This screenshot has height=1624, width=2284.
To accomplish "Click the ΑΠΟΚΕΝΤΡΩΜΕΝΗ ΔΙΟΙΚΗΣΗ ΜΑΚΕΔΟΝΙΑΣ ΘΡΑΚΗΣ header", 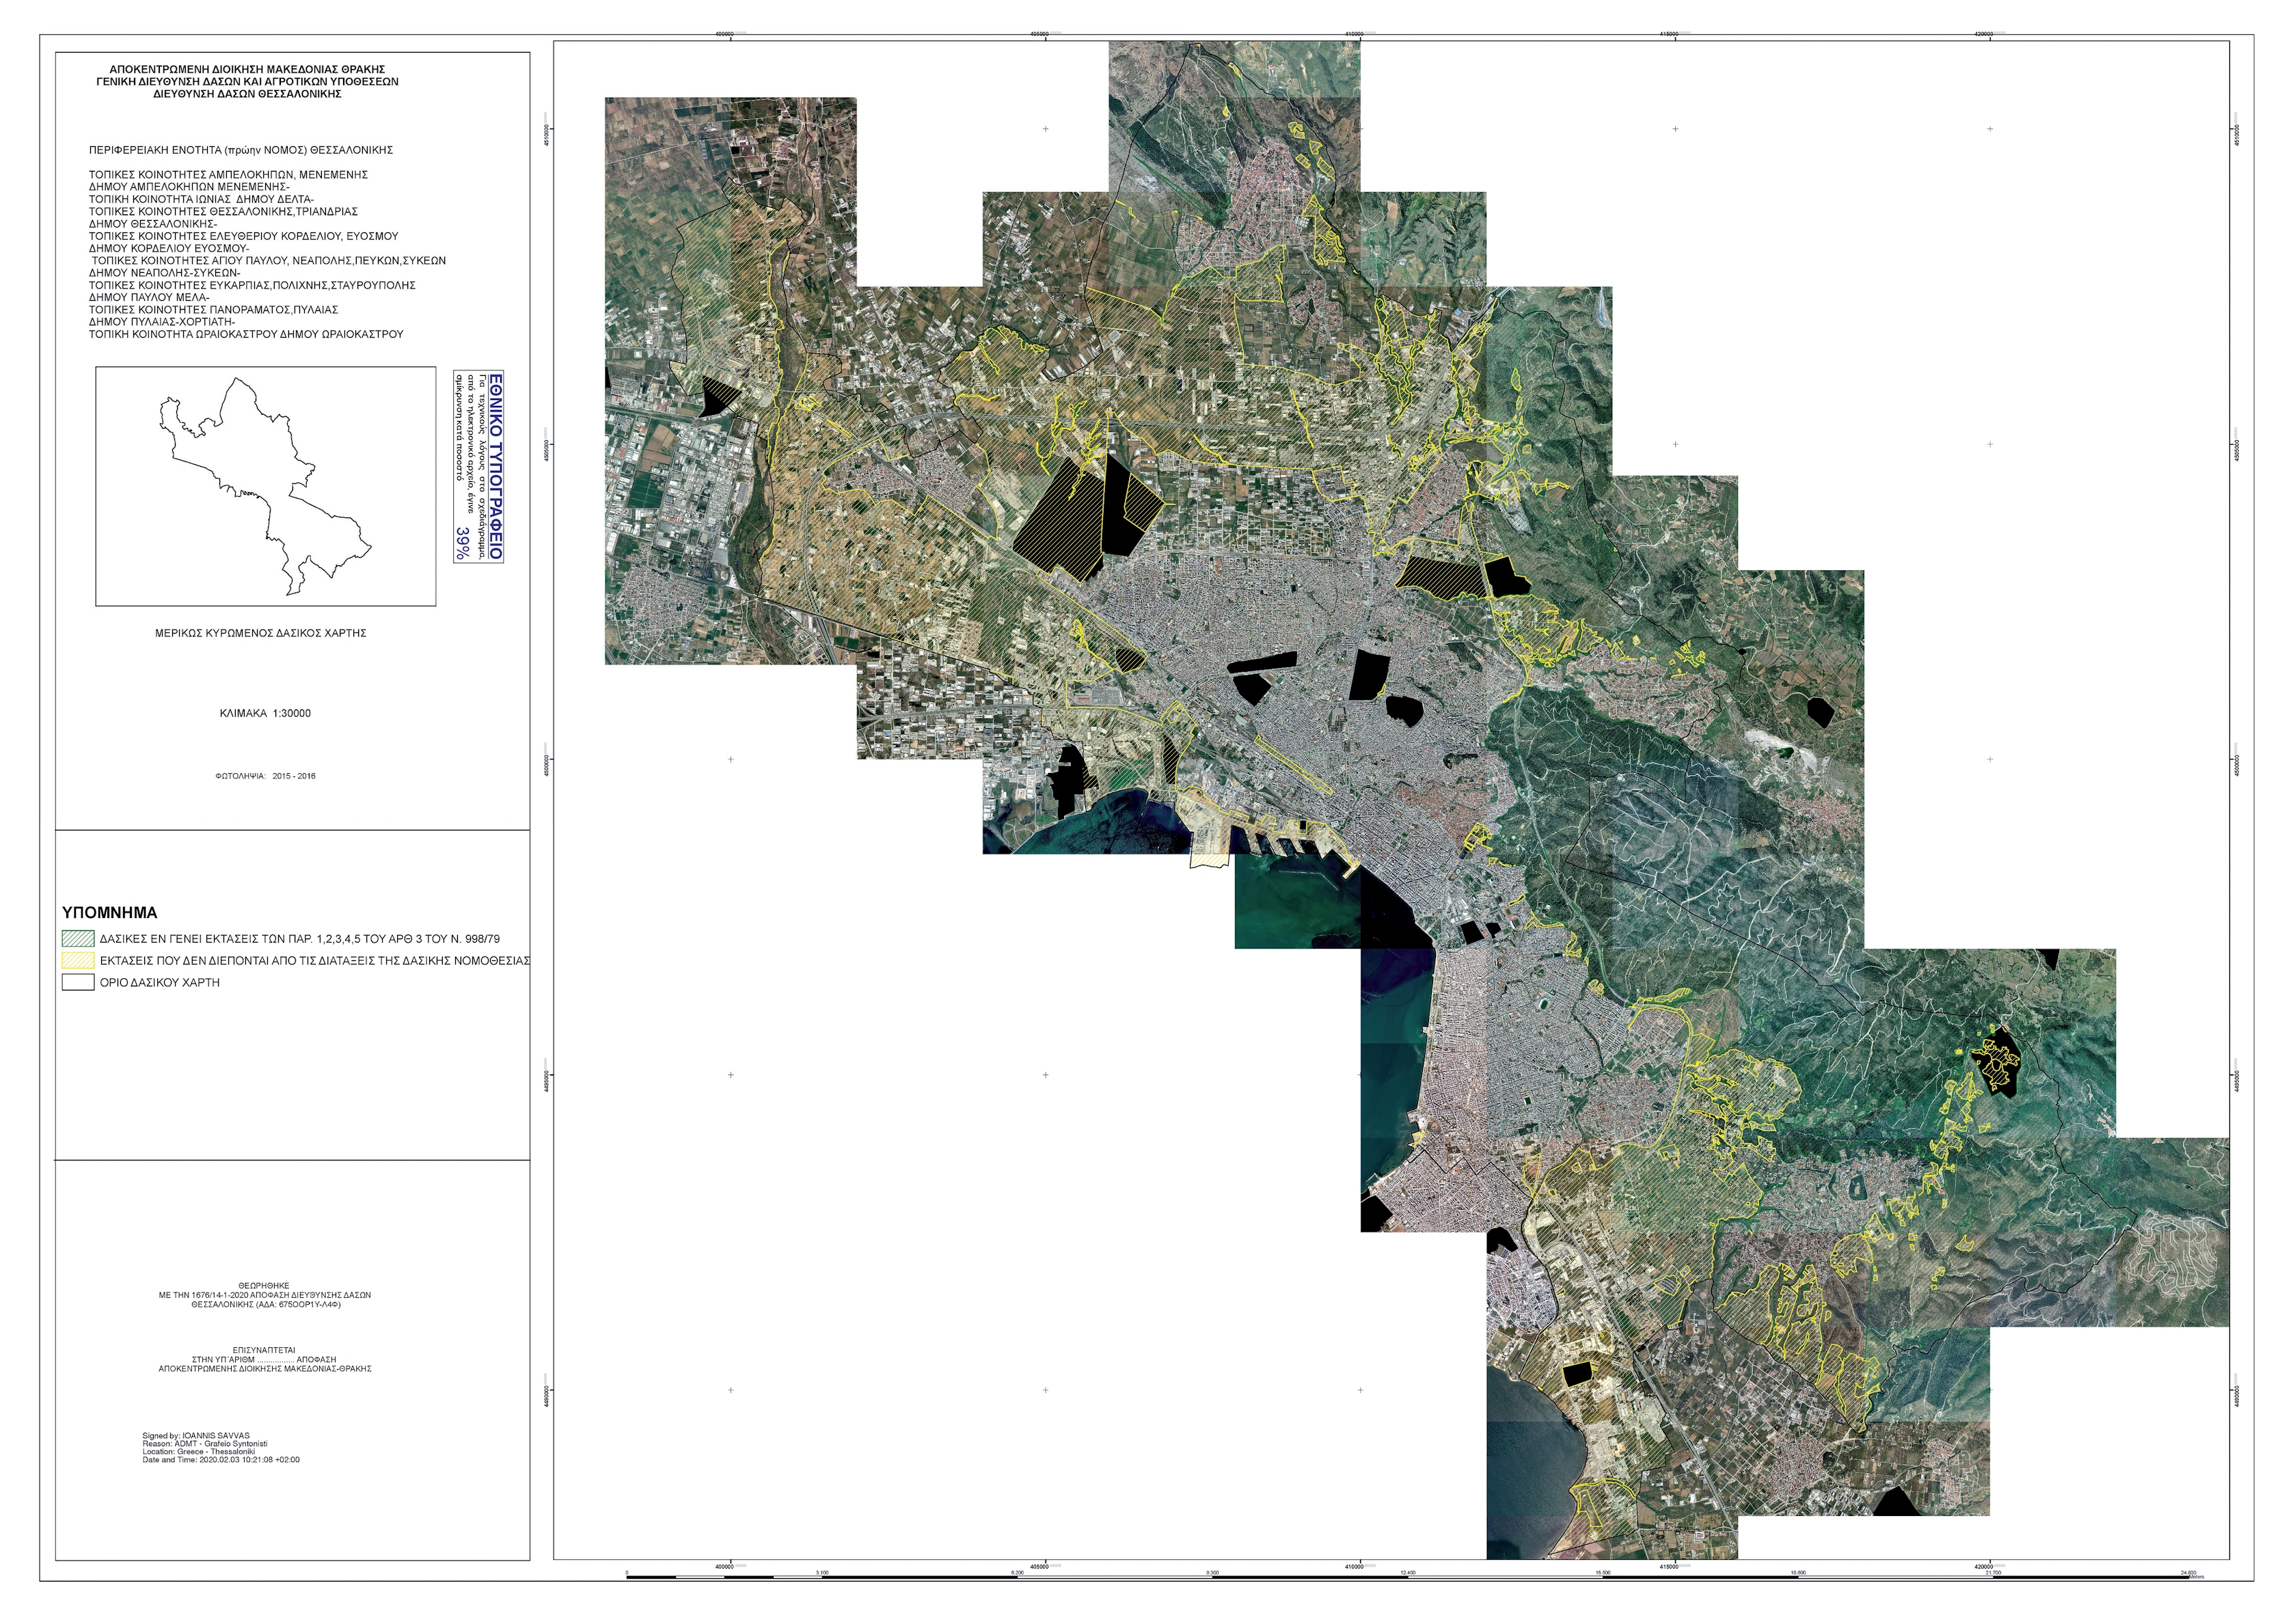I will tap(247, 69).
